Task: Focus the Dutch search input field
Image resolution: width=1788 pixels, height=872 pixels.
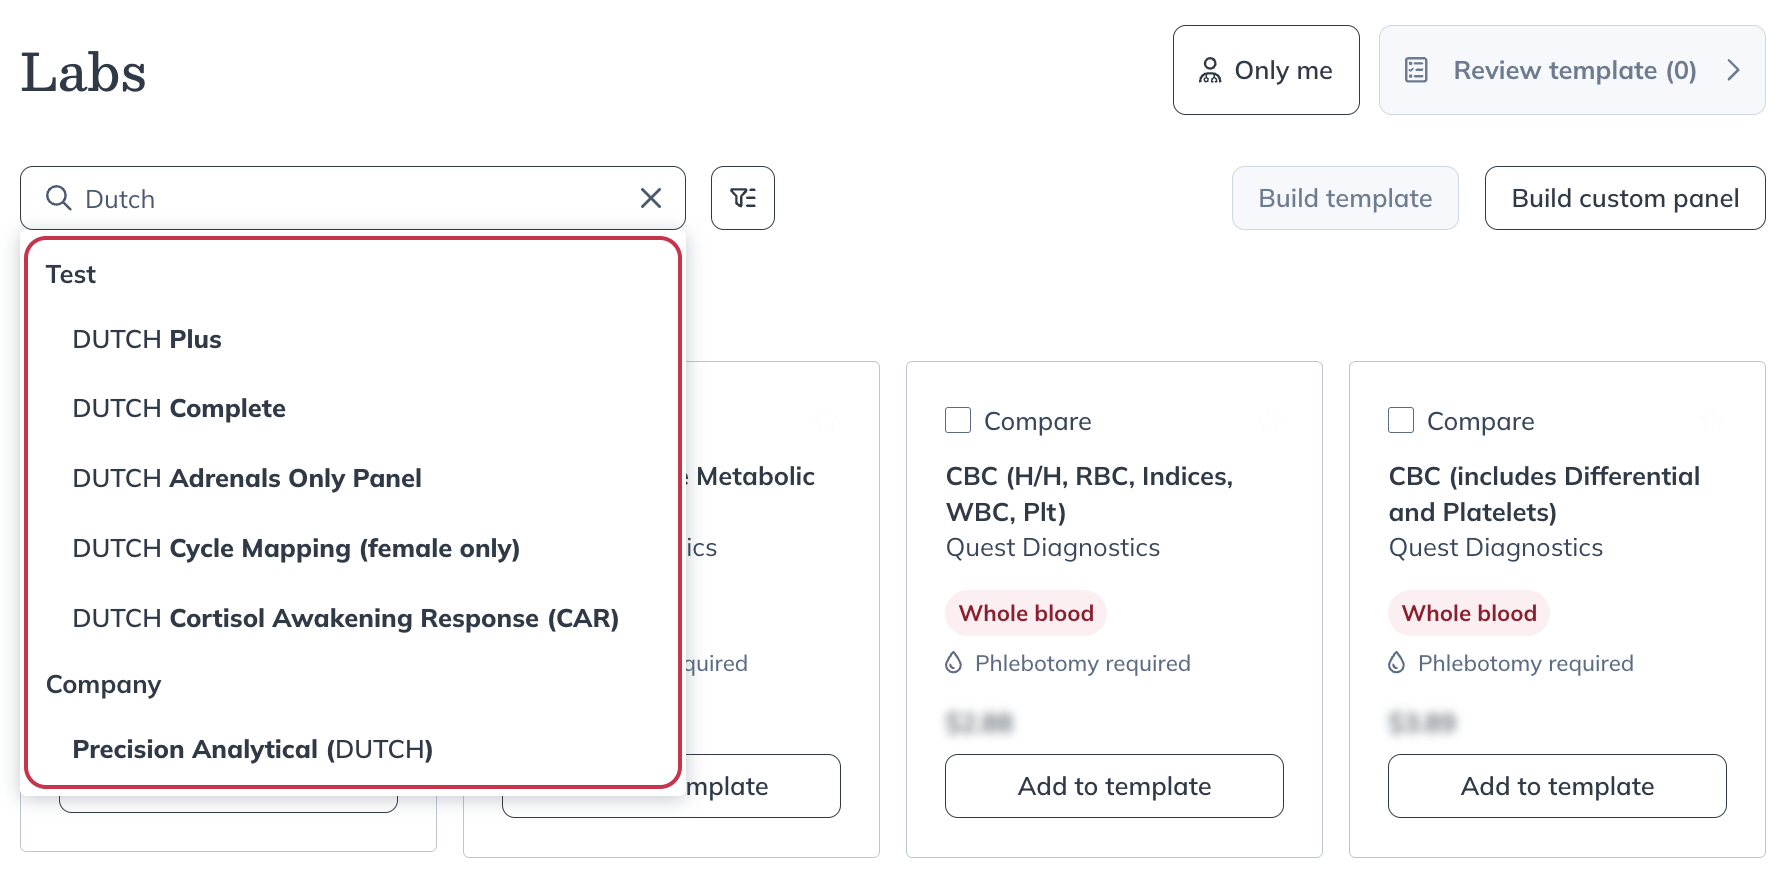Action: tap(350, 198)
